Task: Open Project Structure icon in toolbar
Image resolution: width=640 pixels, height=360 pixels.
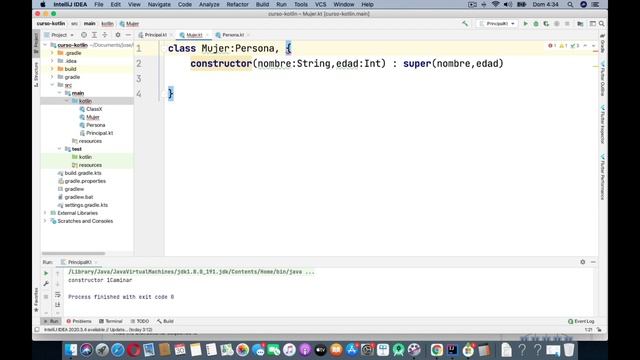Action: [580, 24]
